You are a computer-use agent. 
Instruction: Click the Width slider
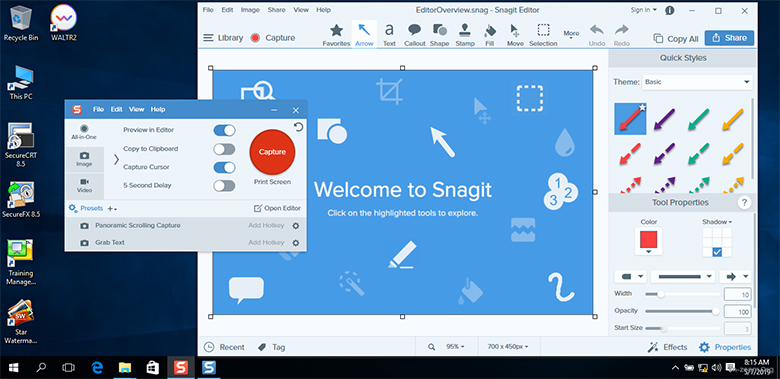click(x=682, y=294)
